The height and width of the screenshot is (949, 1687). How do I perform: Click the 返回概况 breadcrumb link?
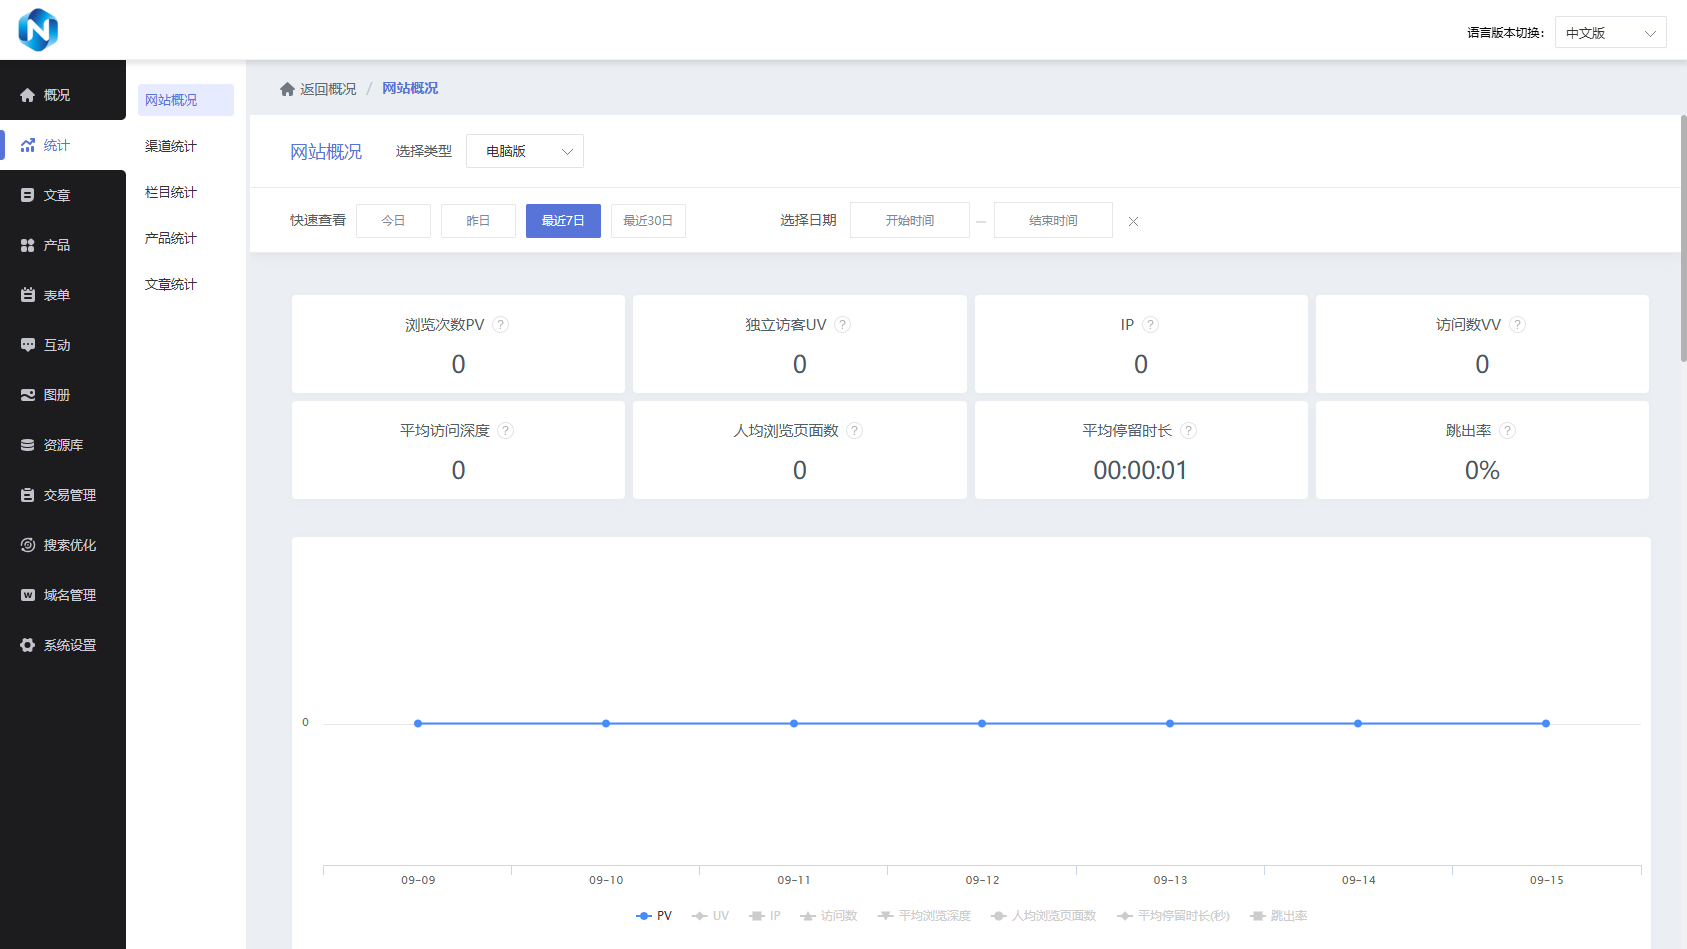point(327,89)
